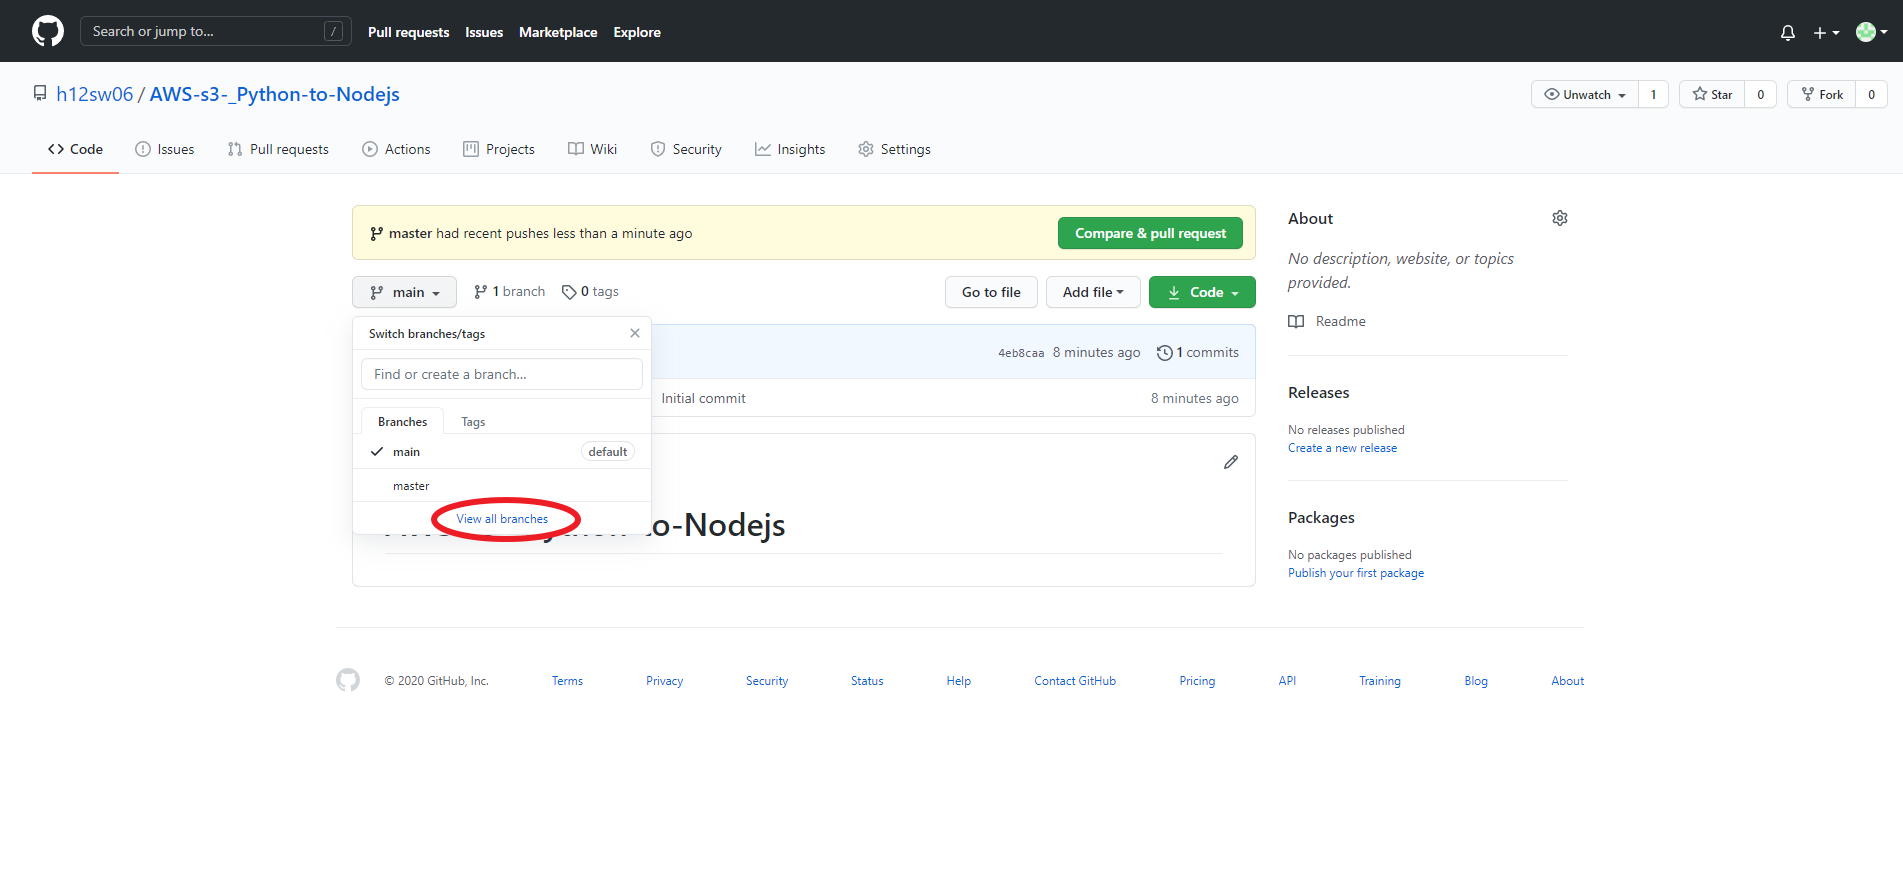1903x887 pixels.
Task: Click the footer GitHub mark icon
Action: coord(348,680)
